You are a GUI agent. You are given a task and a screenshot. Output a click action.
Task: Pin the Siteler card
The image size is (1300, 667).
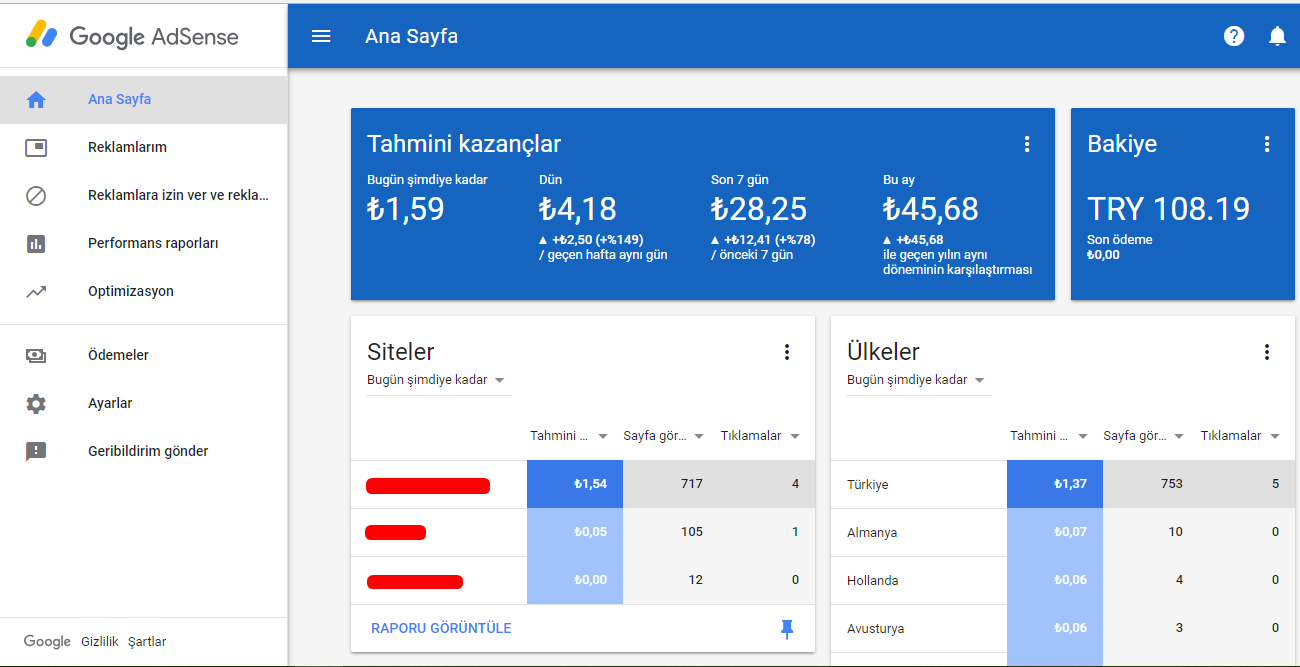click(x=787, y=628)
